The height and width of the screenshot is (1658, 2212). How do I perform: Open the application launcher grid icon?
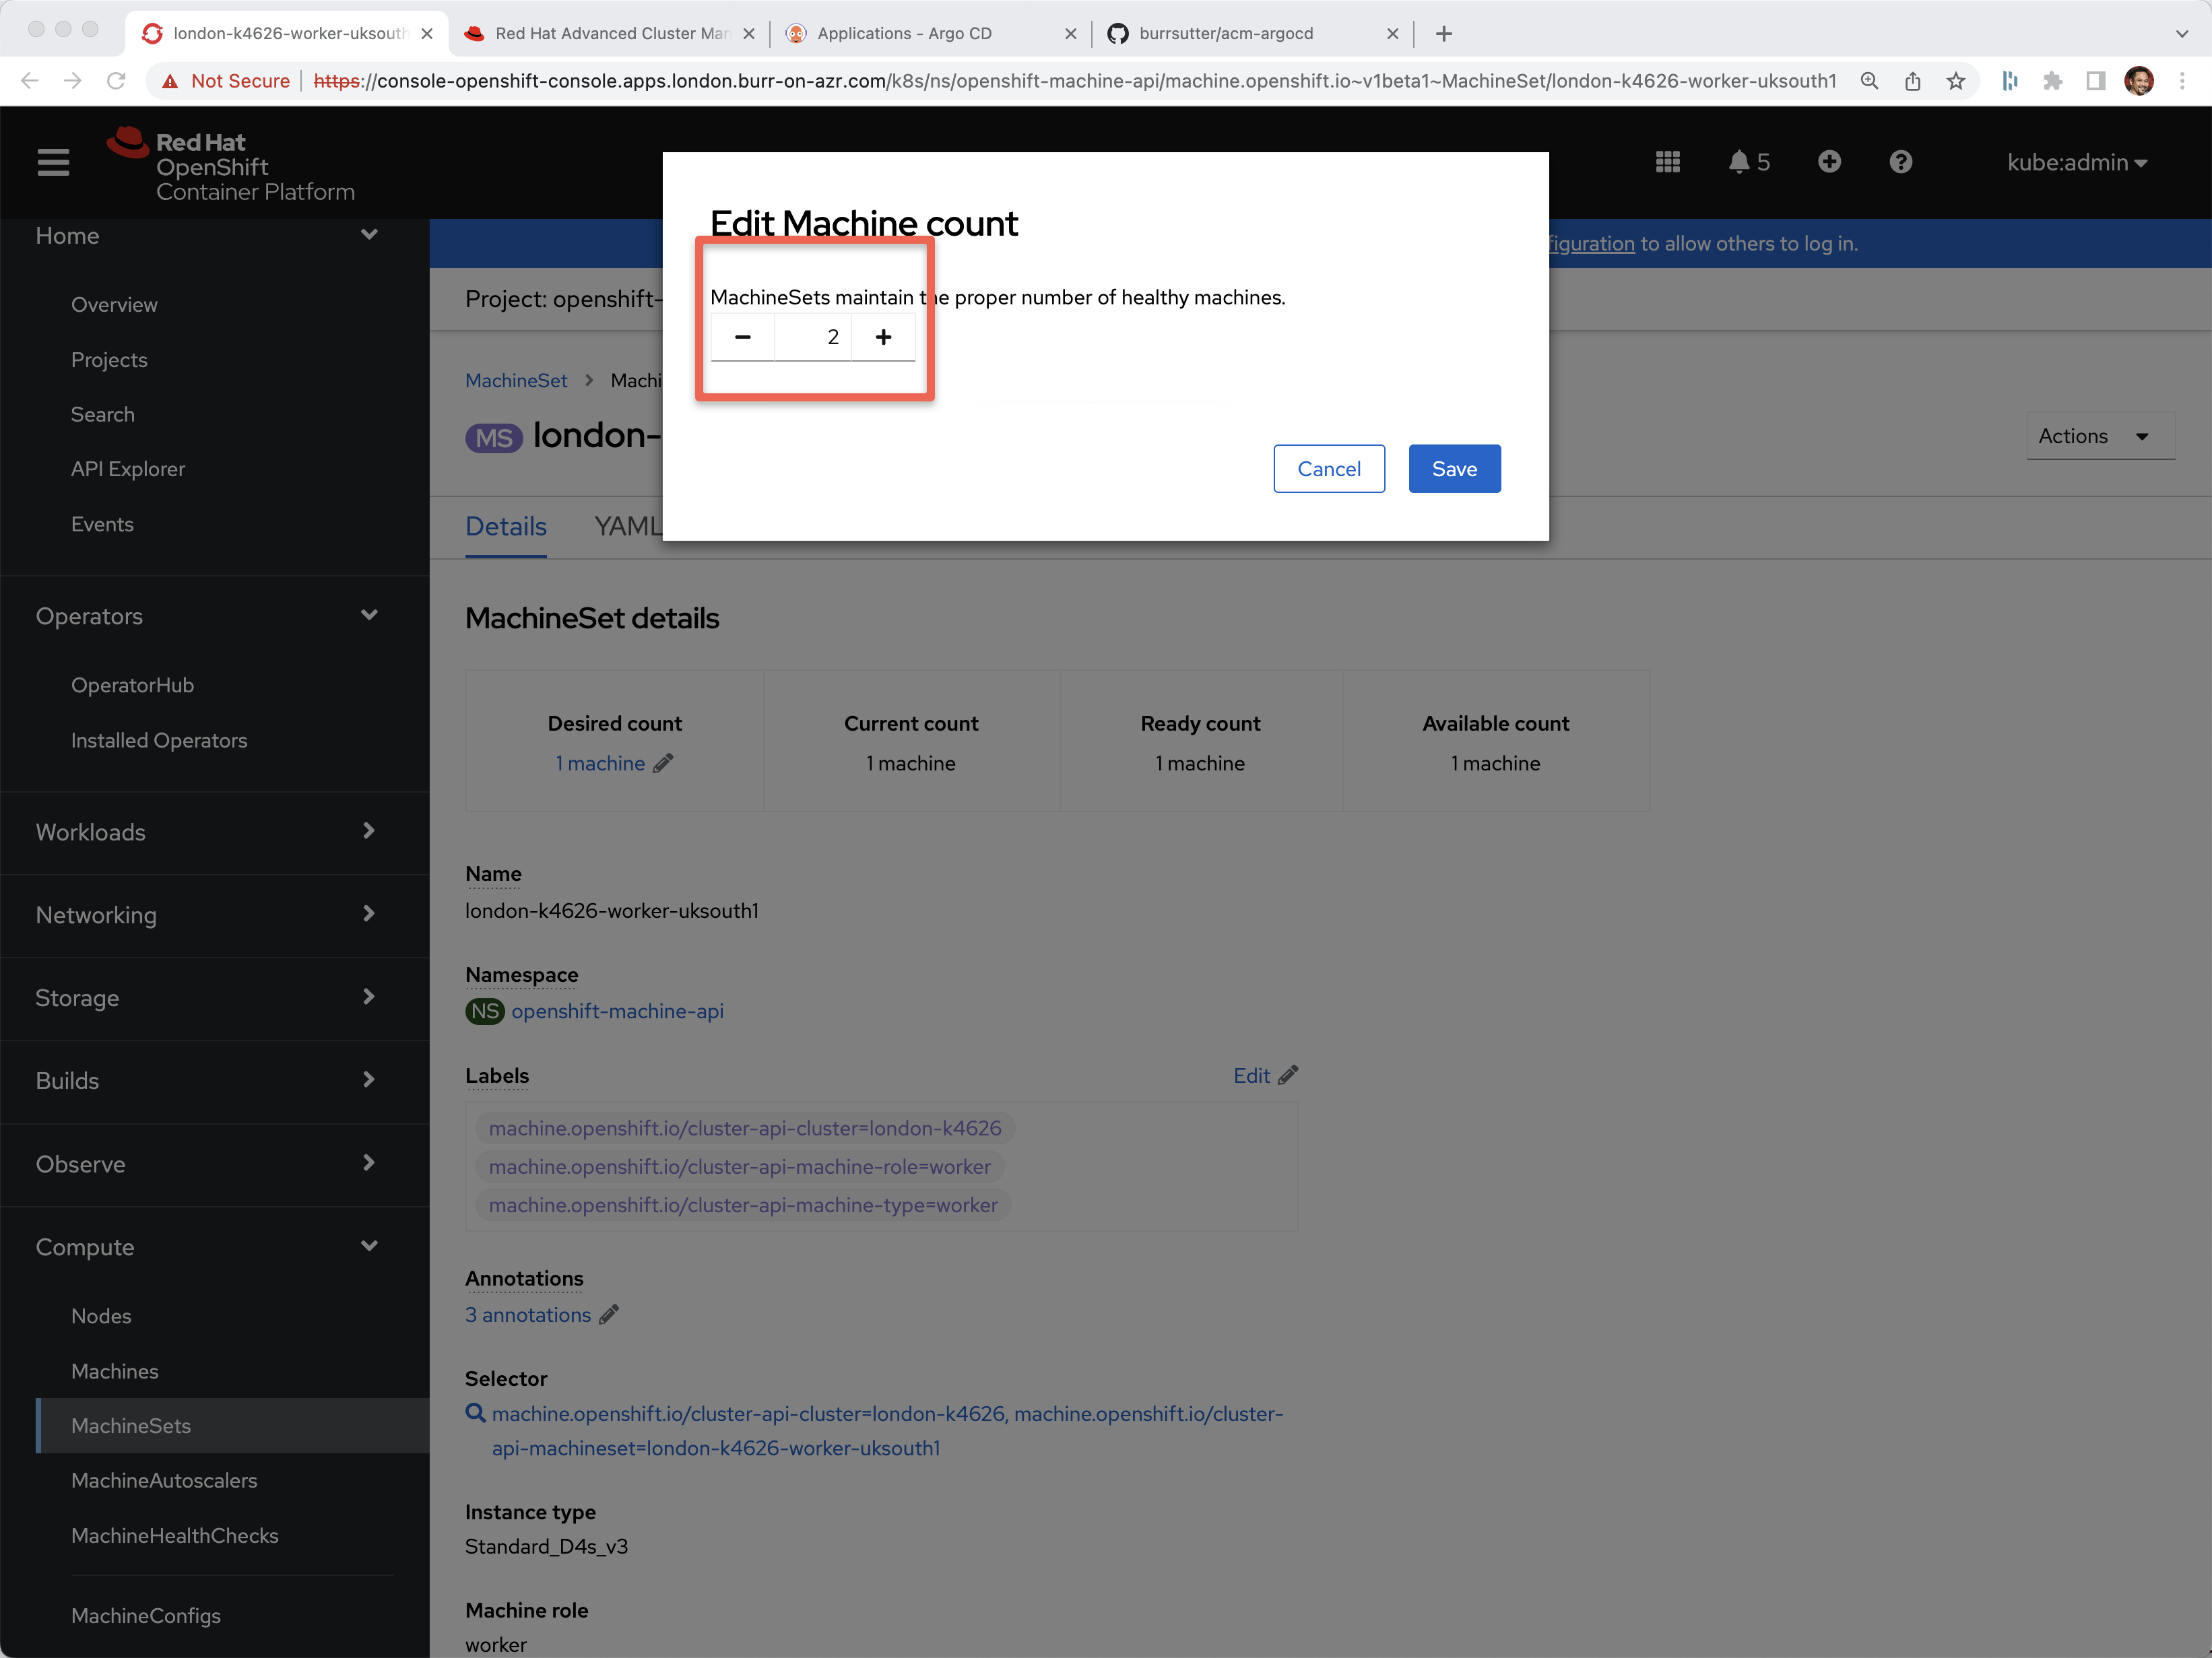tap(1667, 162)
